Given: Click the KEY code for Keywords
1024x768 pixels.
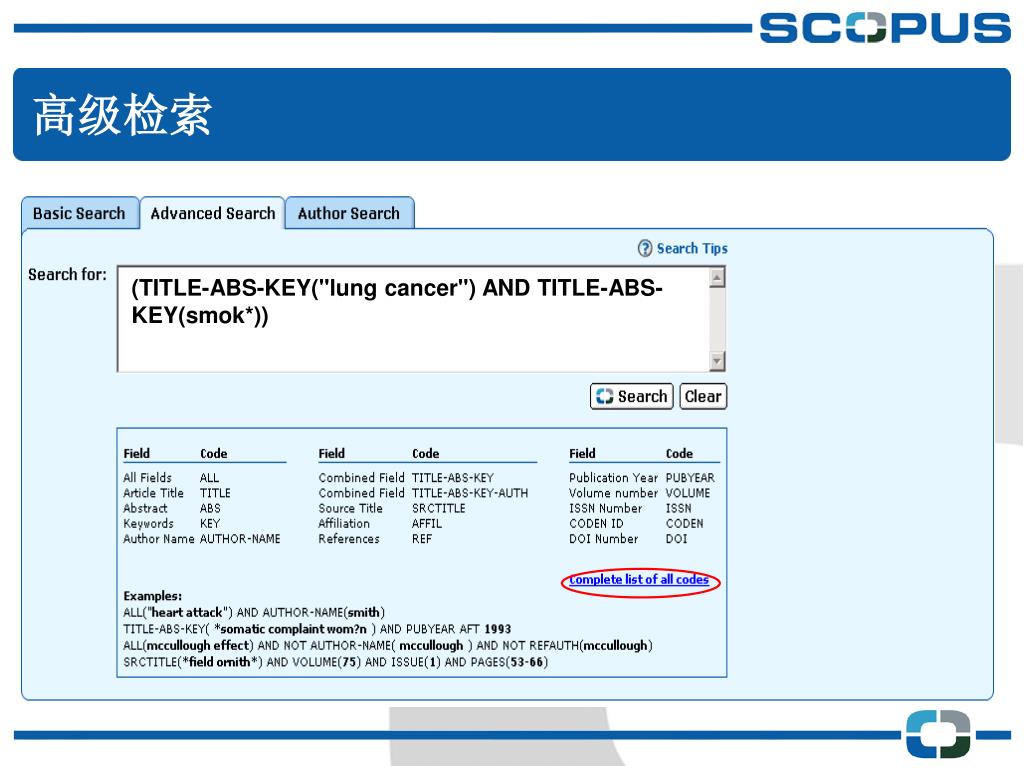Looking at the screenshot, I should pyautogui.click(x=210, y=524).
